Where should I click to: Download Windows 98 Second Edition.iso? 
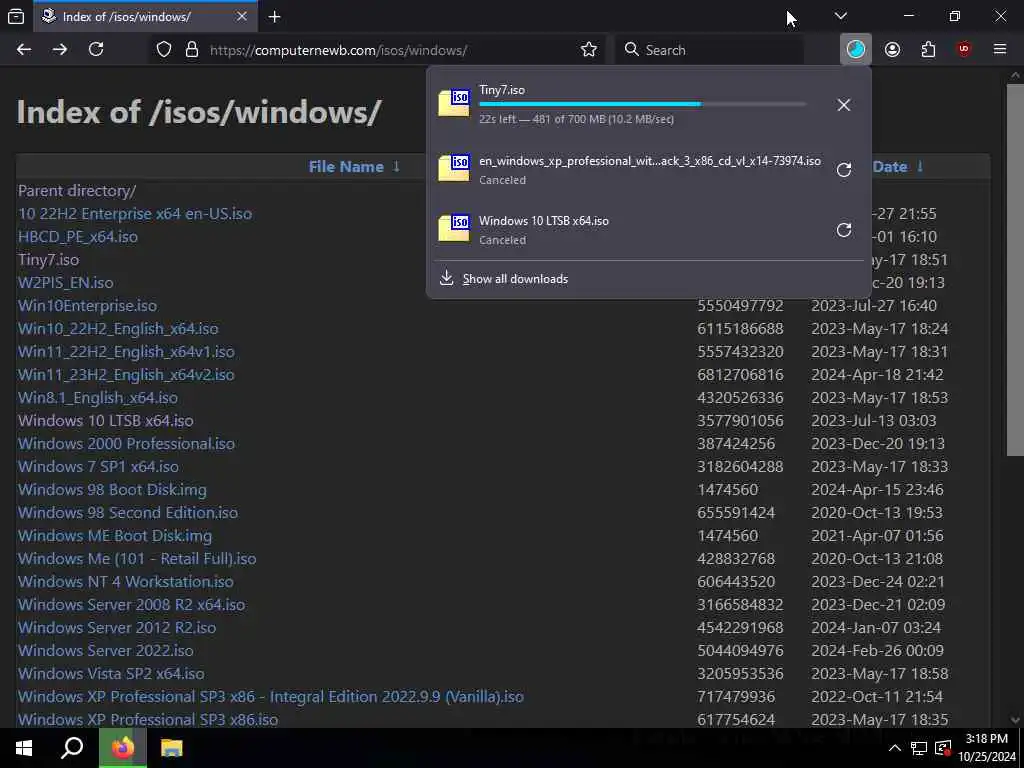pyautogui.click(x=128, y=512)
